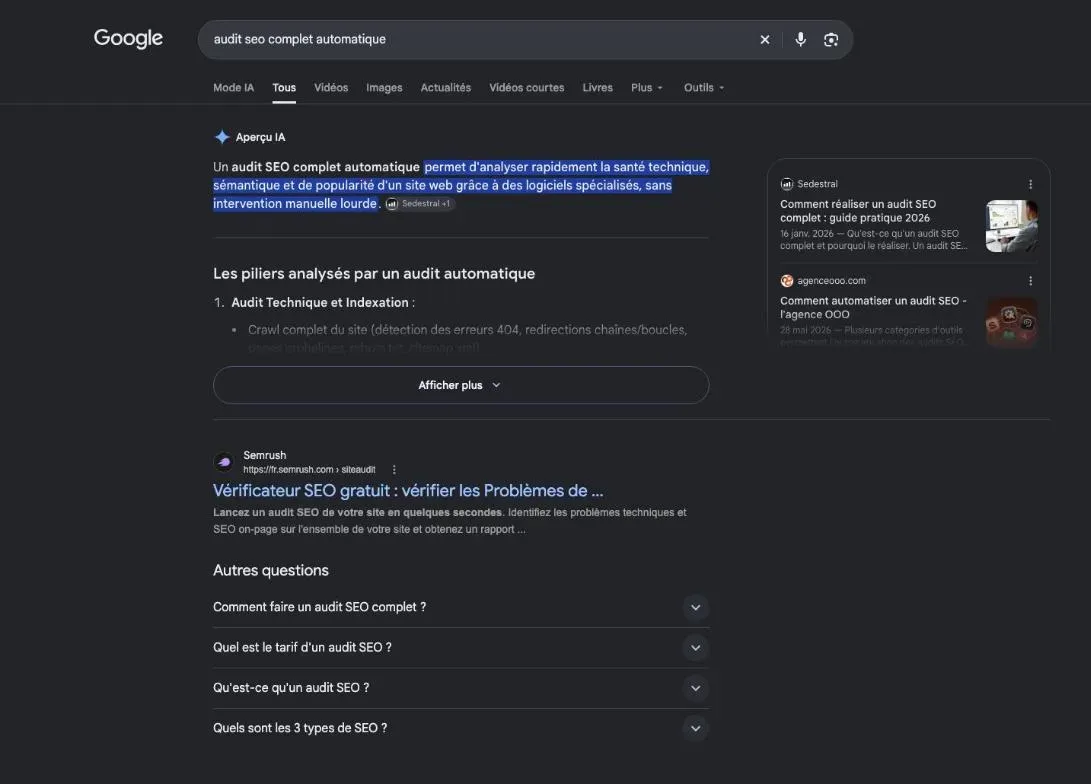The image size is (1091, 784).
Task: Open agenceooo.com card more options menu
Action: coord(1030,281)
